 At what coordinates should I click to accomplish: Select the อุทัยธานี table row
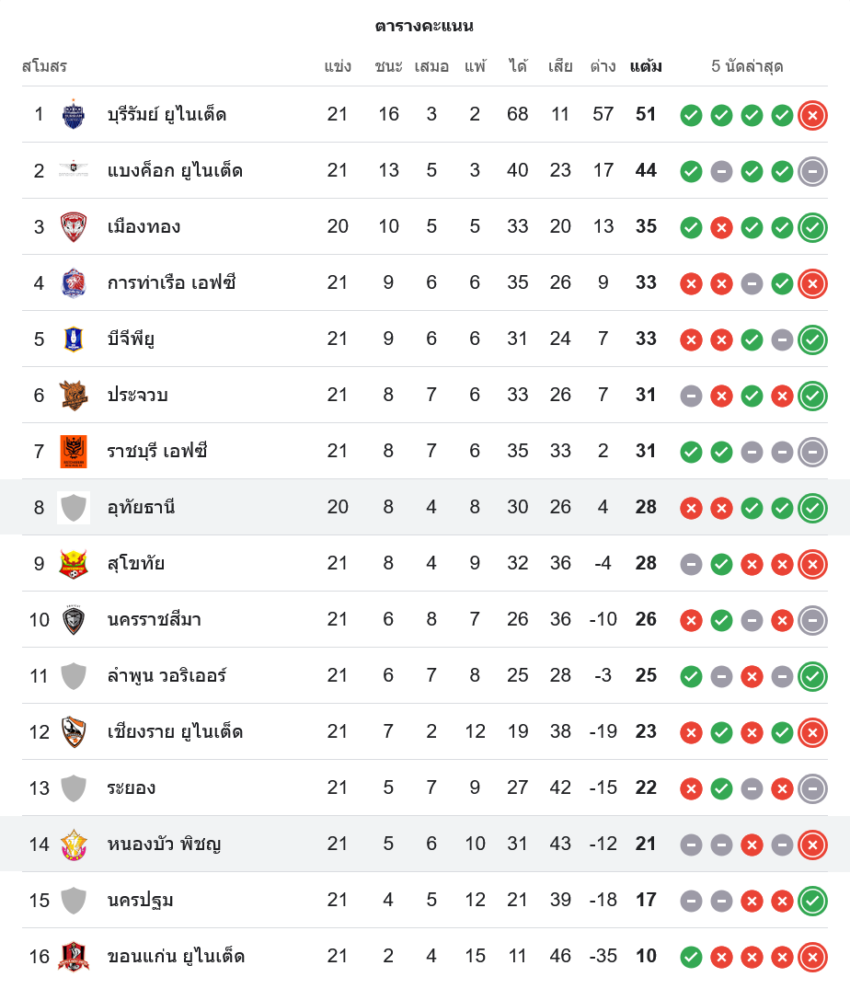(425, 507)
